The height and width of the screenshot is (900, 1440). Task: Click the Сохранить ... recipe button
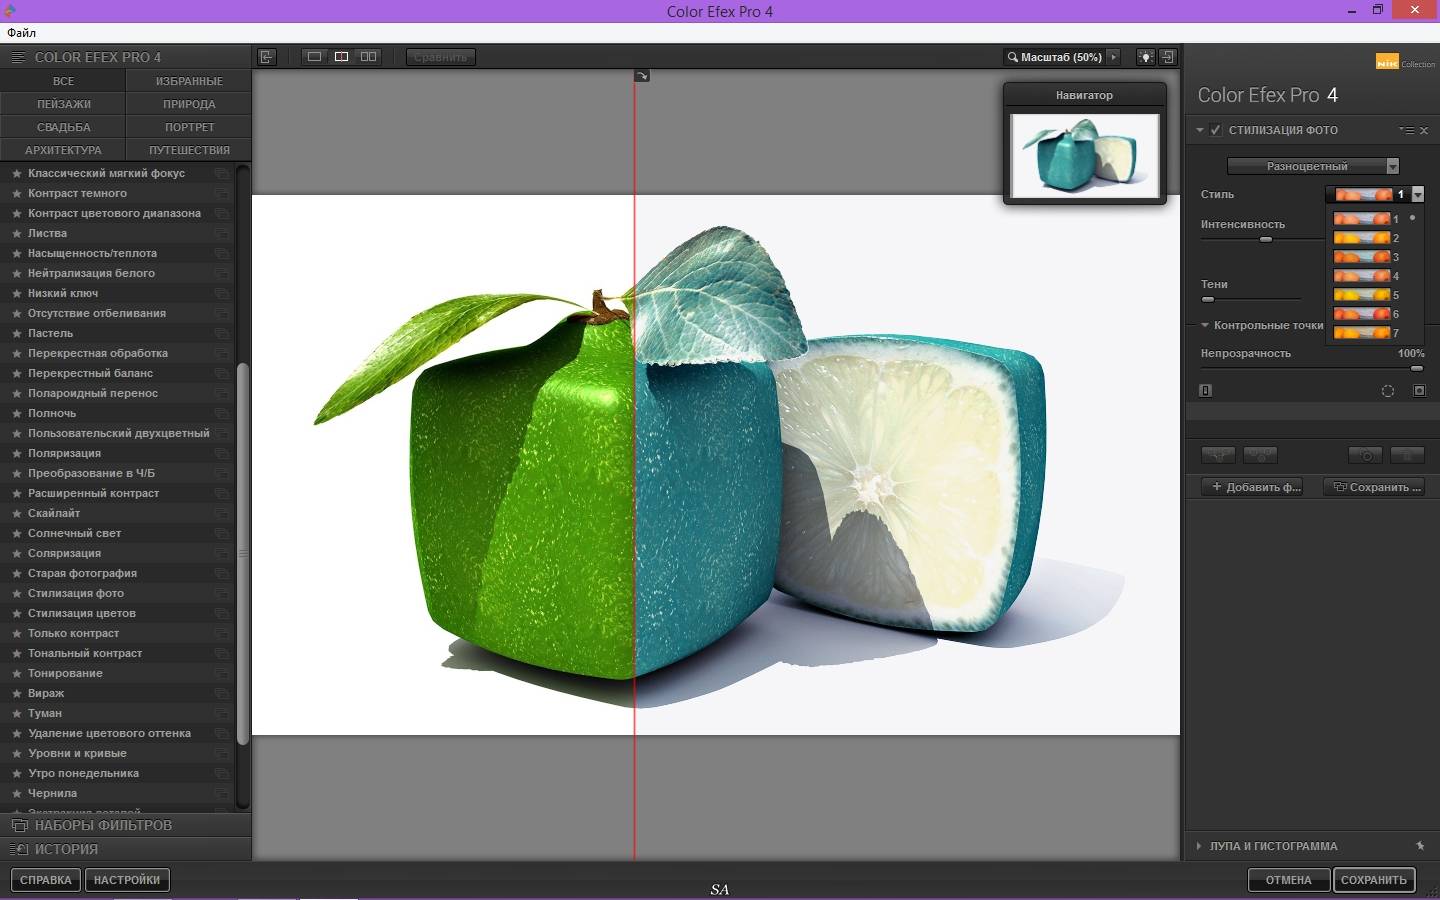1375,487
